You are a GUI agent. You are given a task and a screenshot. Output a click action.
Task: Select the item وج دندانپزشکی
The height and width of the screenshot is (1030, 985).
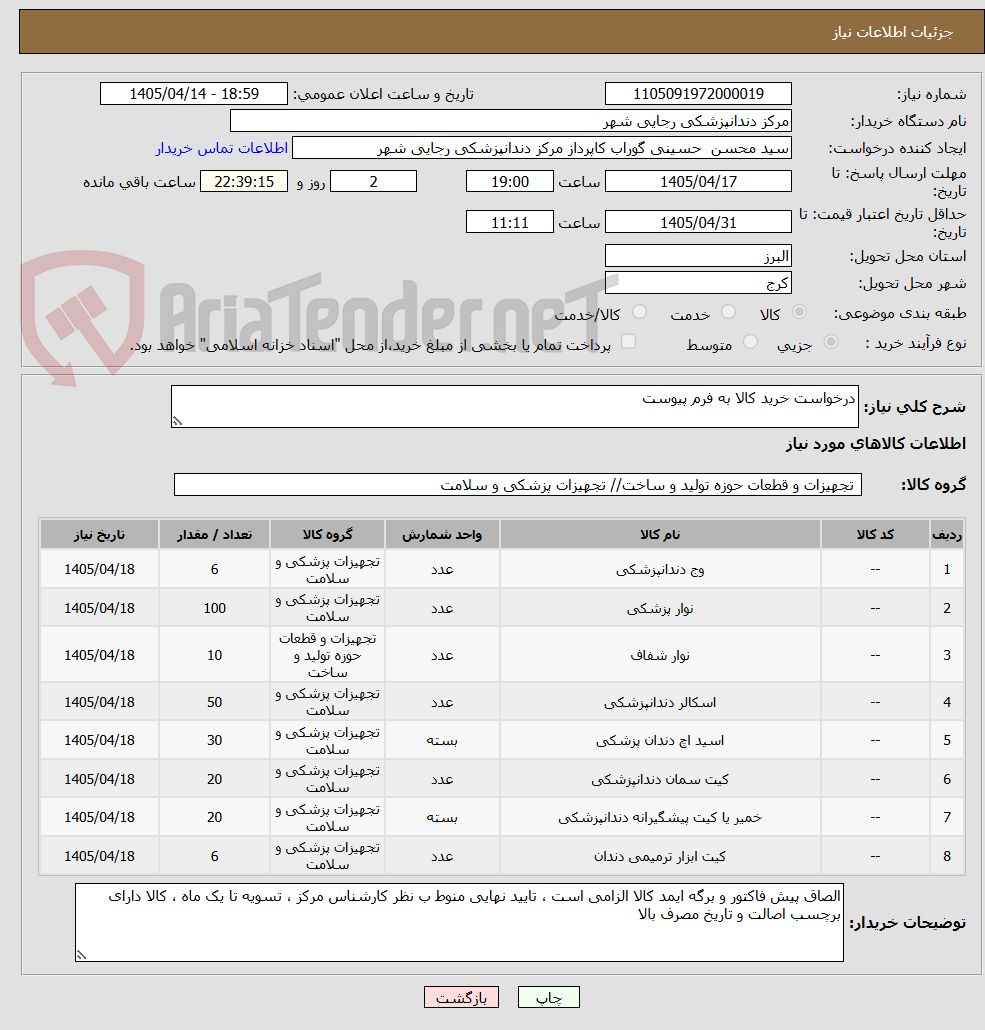660,570
